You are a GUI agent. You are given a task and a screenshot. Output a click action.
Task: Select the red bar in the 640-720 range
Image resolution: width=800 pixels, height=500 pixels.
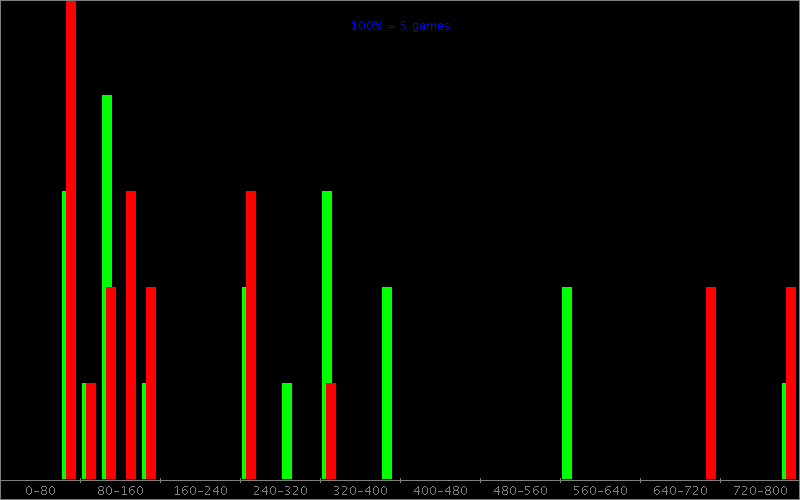711,383
